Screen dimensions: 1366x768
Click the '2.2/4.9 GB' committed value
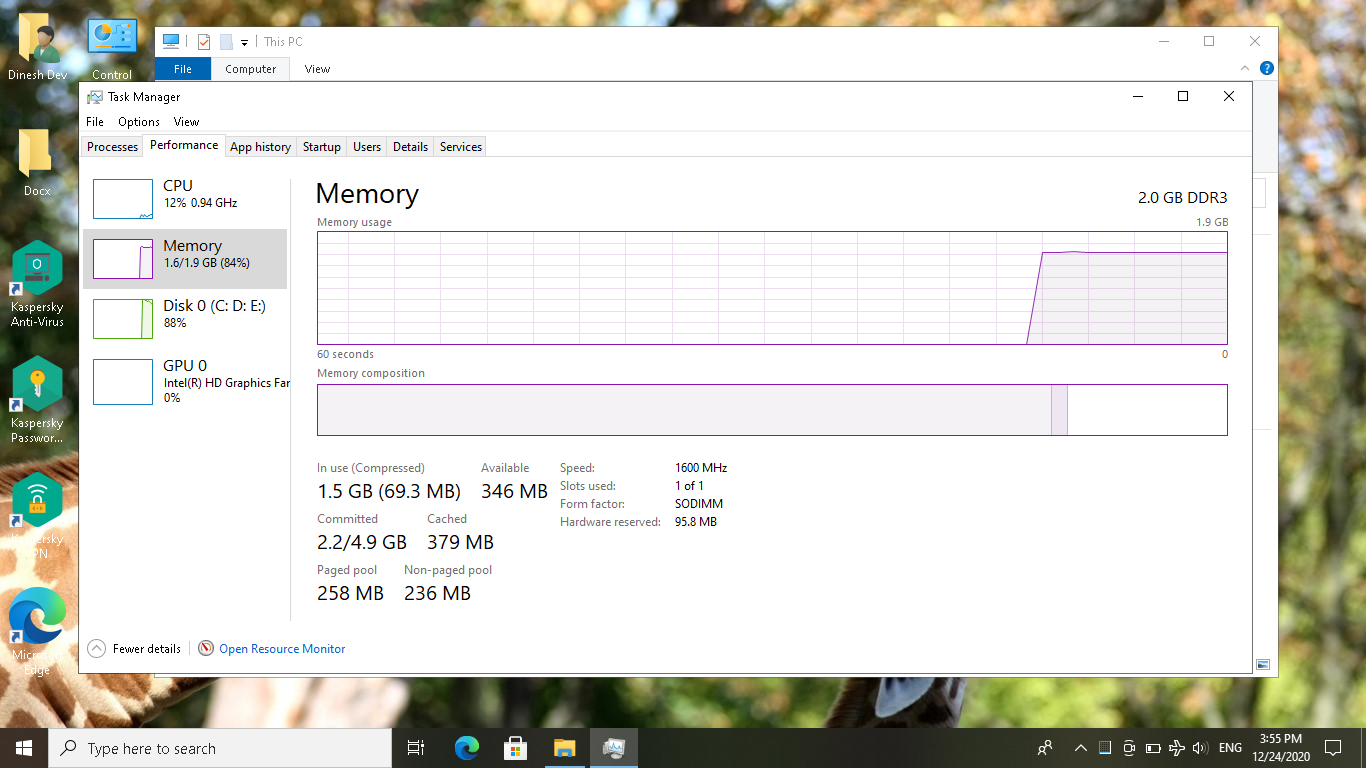click(362, 542)
